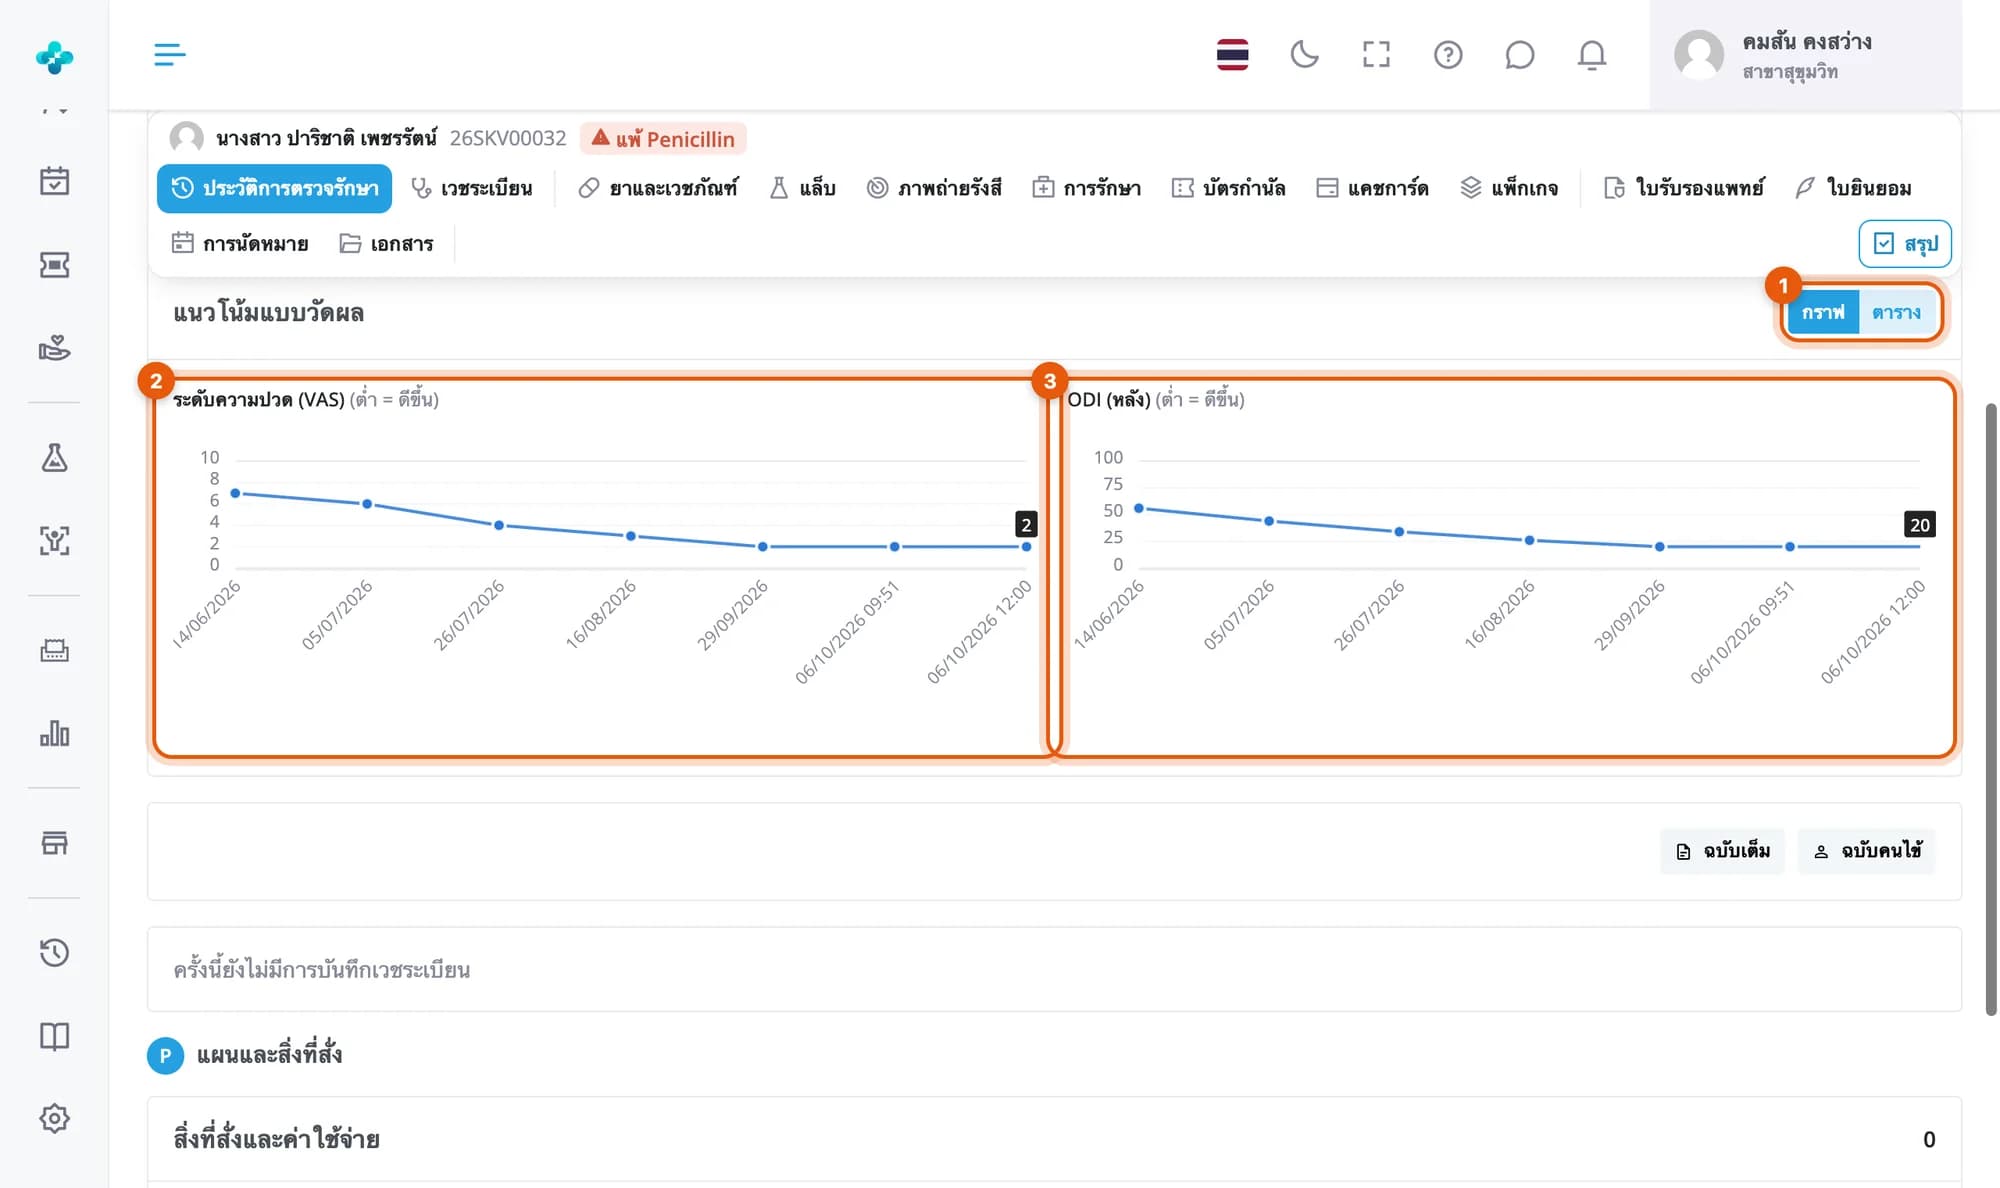The width and height of the screenshot is (2000, 1188).
Task: Open the แคชการ์ด tab
Action: pyautogui.click(x=1372, y=188)
